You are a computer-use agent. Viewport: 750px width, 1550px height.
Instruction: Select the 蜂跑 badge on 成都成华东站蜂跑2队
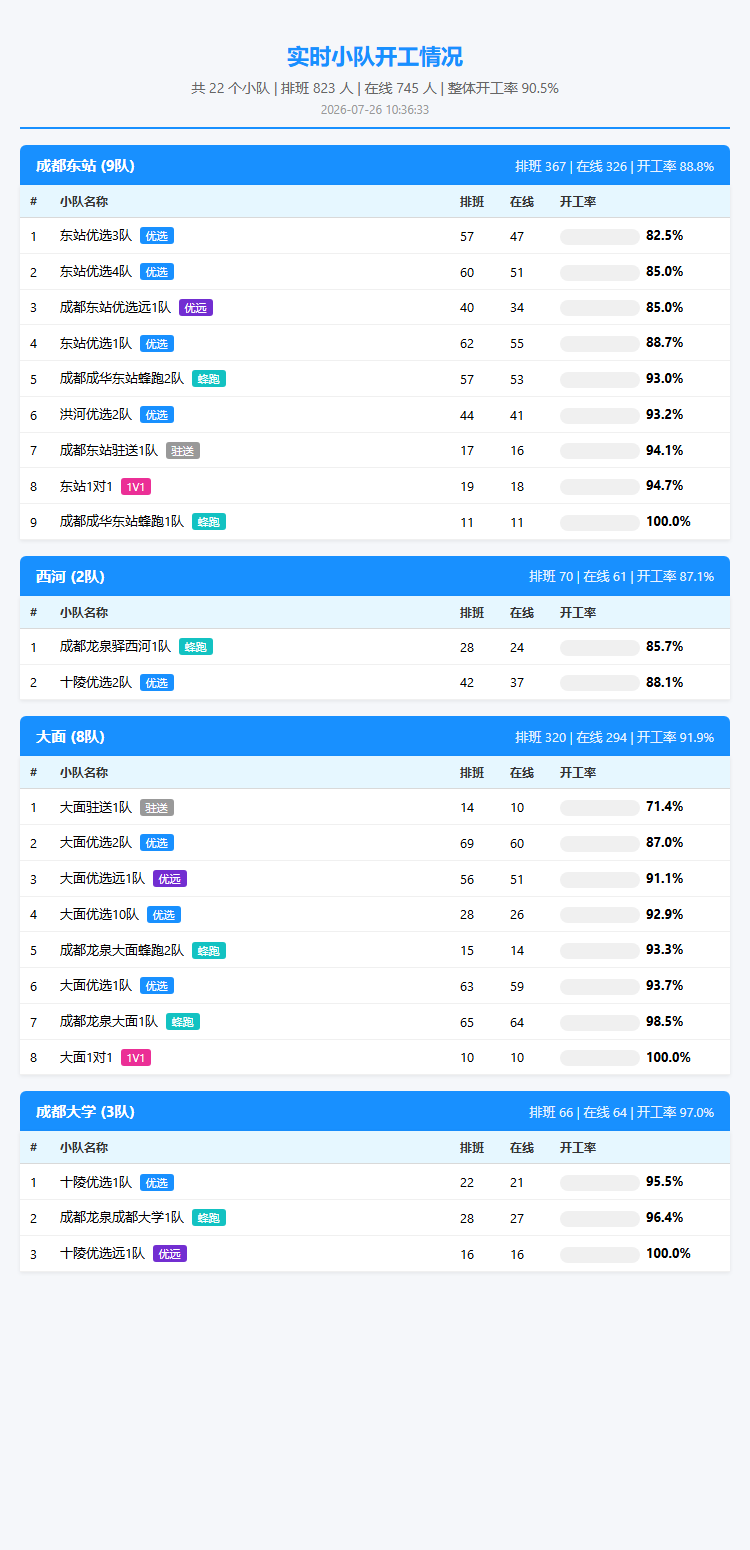[x=209, y=379]
